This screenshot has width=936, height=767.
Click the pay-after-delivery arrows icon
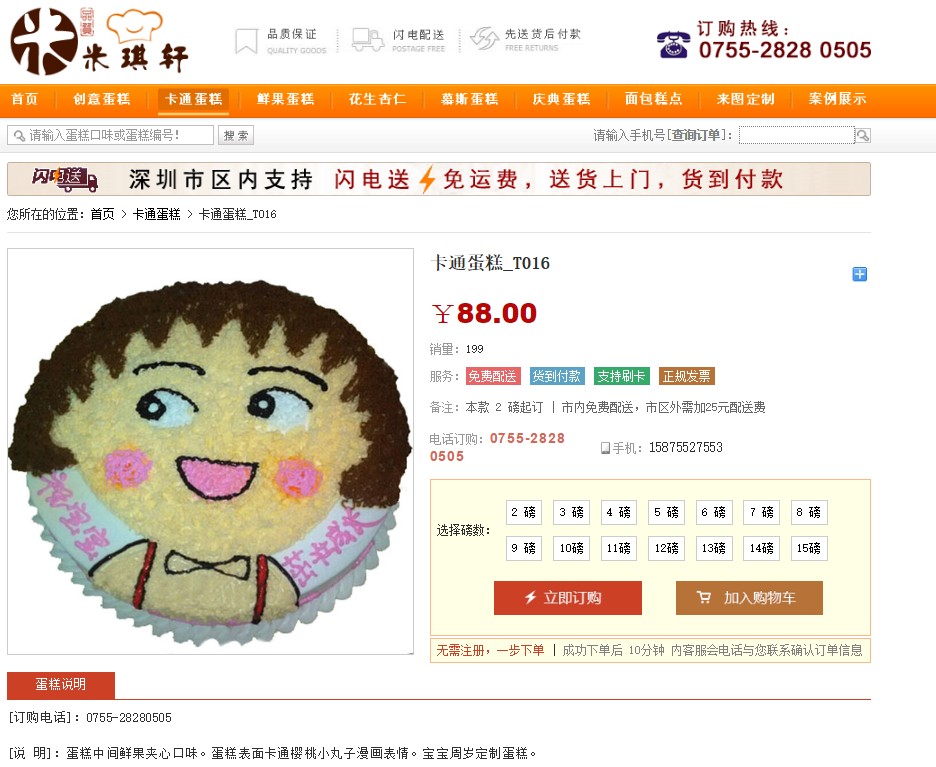tap(484, 39)
